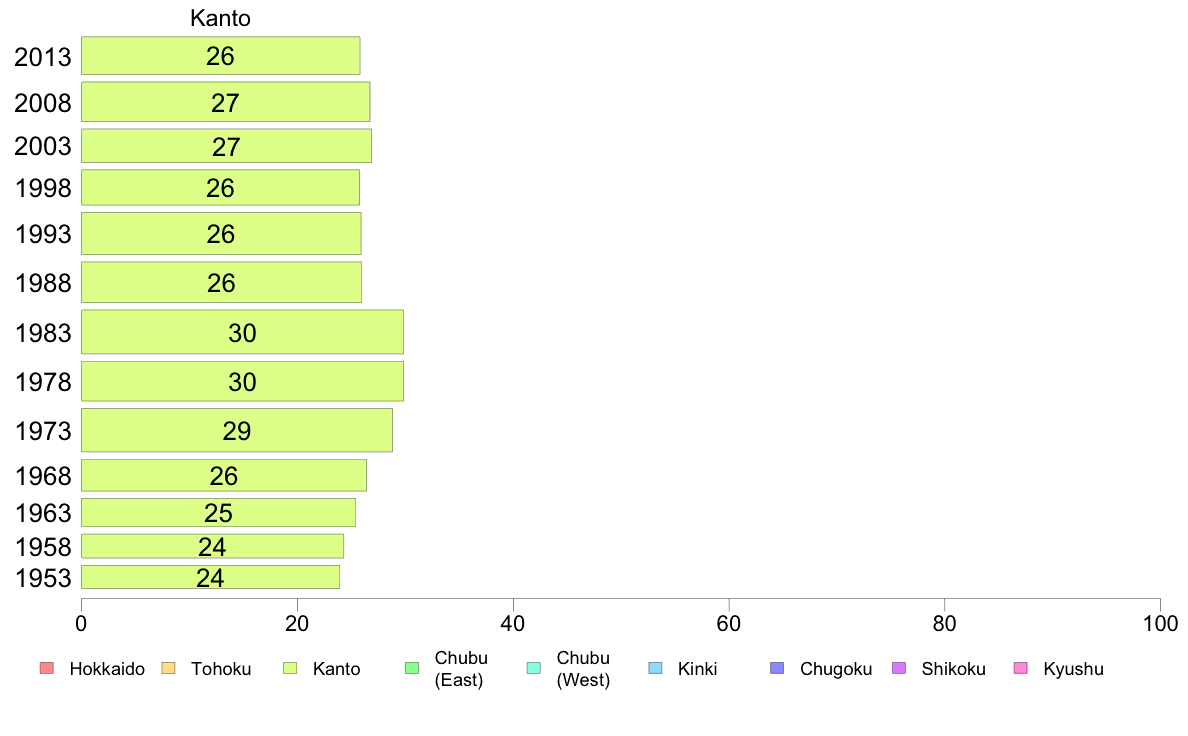Click the Kinki legend swatch
This screenshot has width=1188, height=736.
(655, 668)
